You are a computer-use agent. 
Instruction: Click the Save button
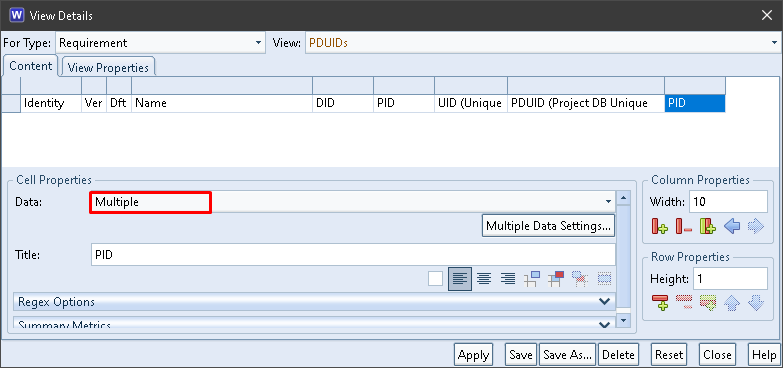click(520, 355)
